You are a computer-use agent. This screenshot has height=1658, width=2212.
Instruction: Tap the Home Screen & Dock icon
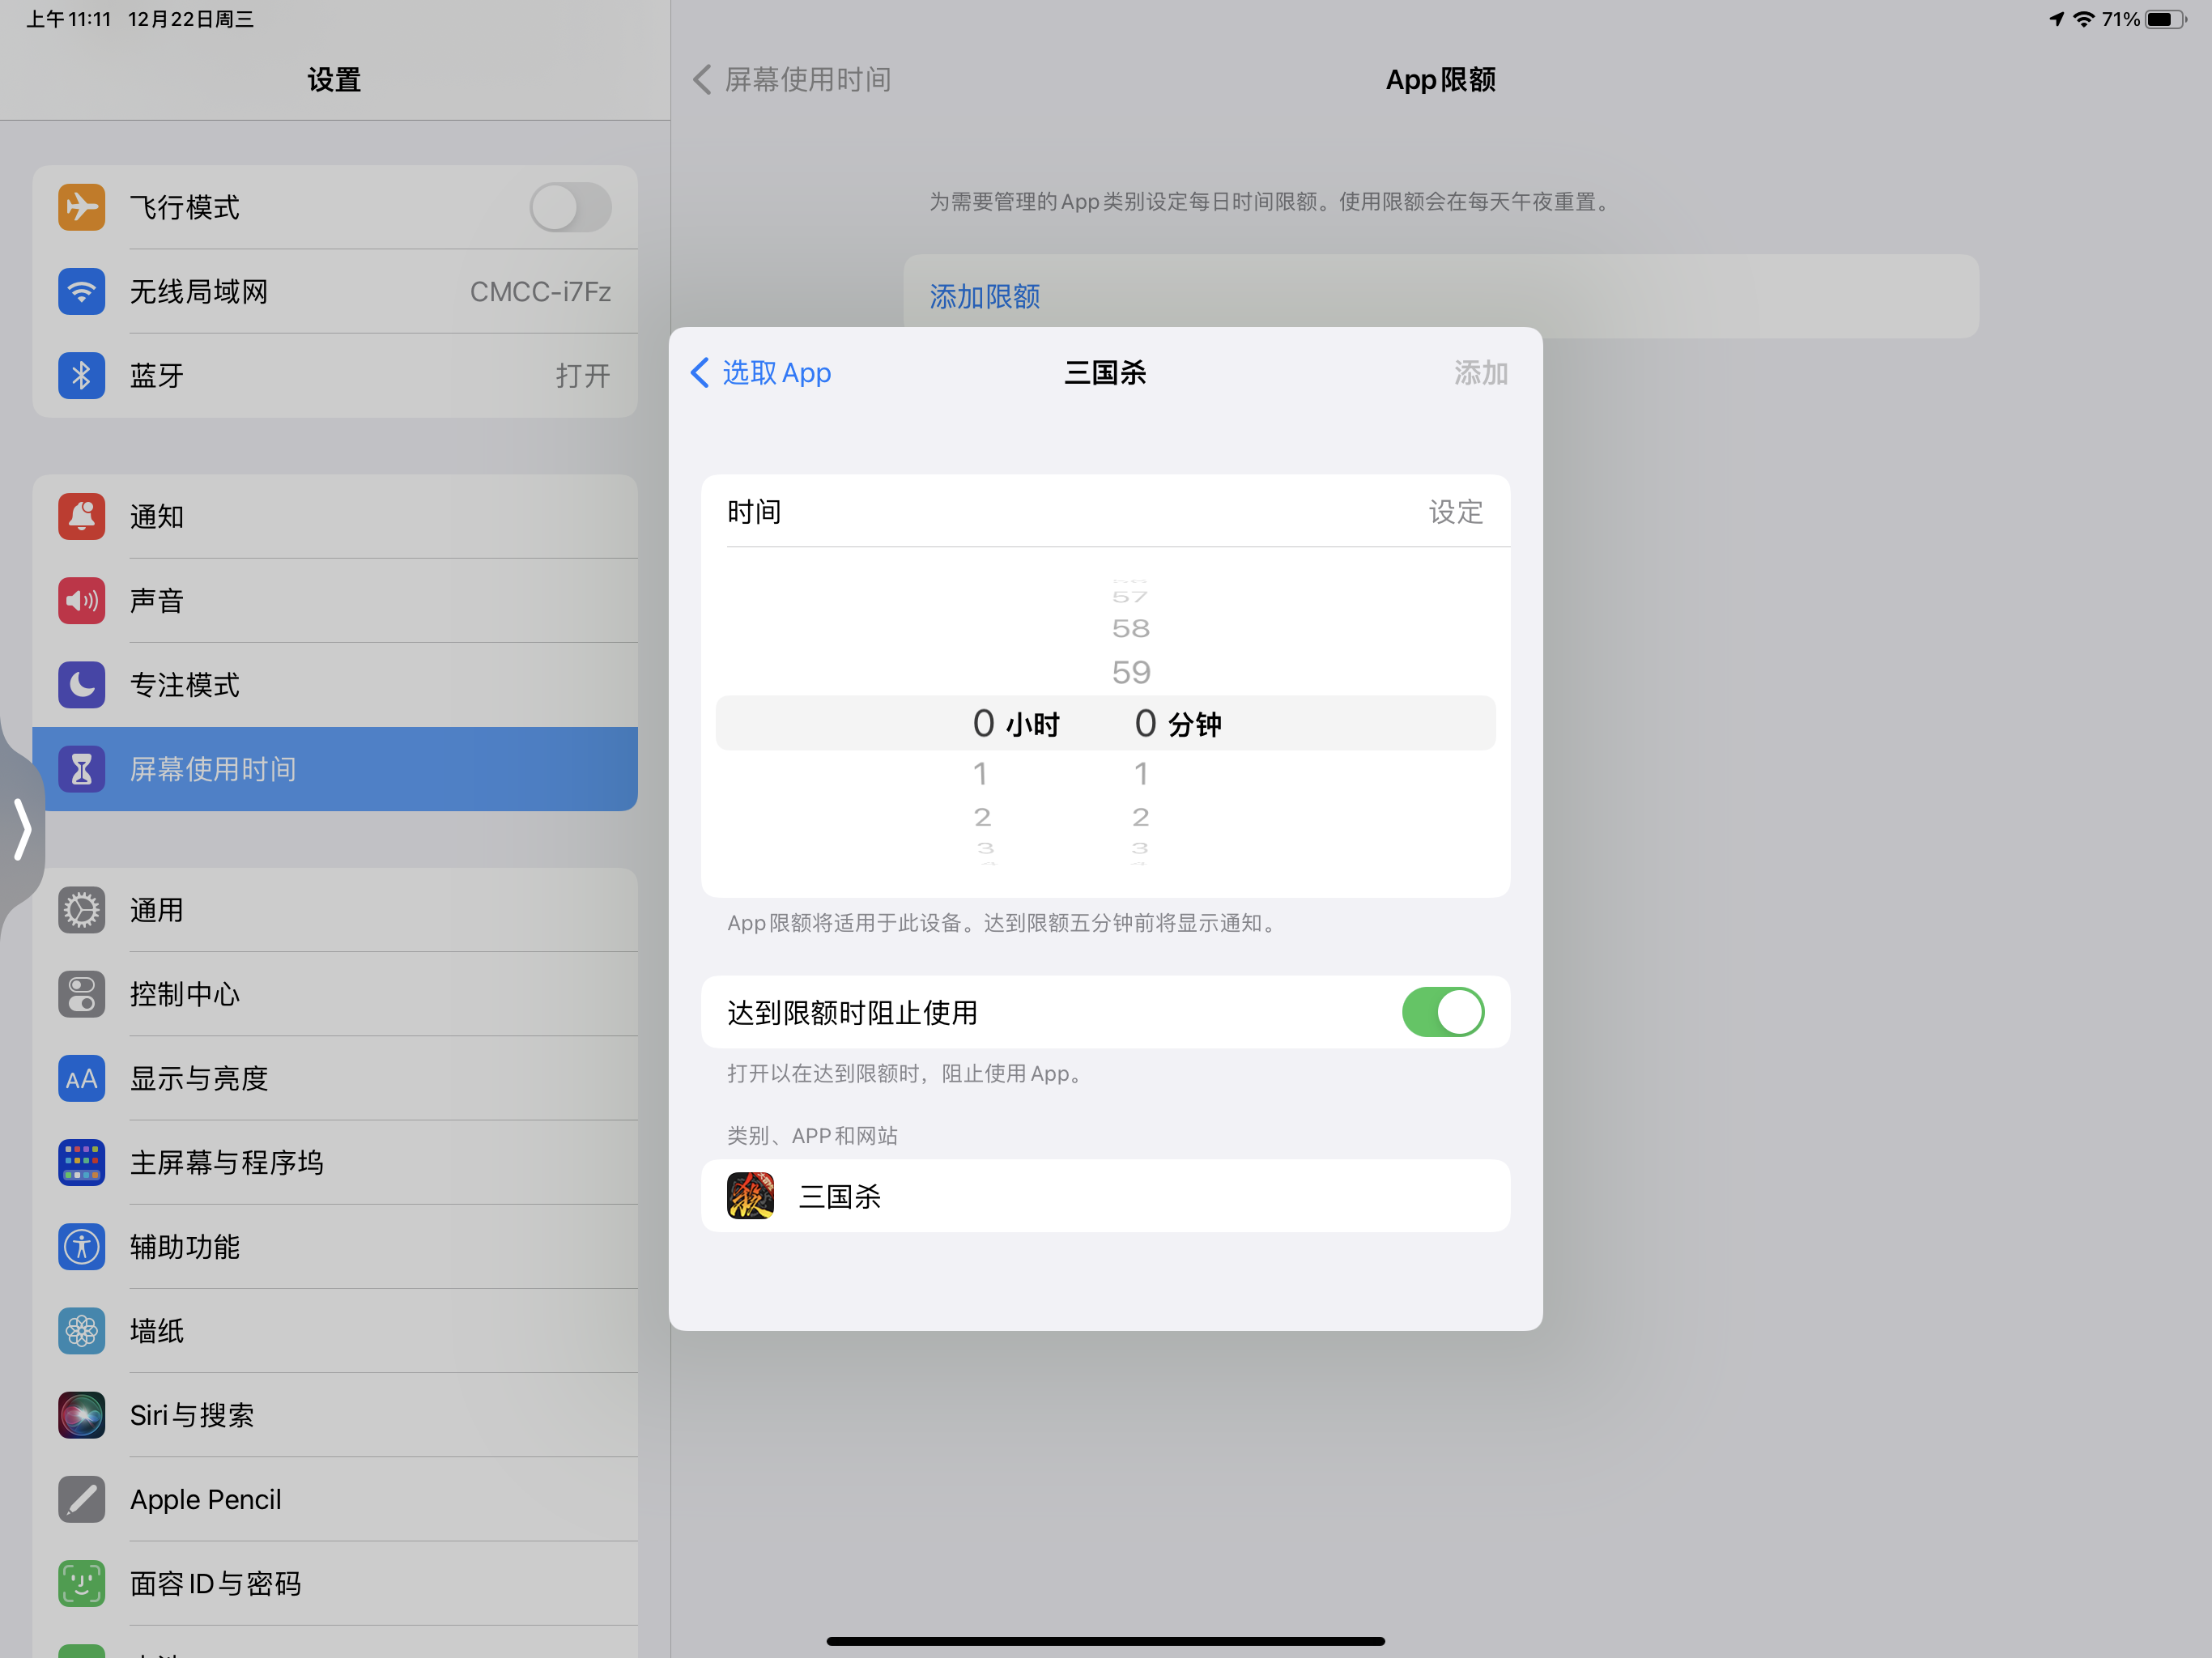[x=81, y=1162]
